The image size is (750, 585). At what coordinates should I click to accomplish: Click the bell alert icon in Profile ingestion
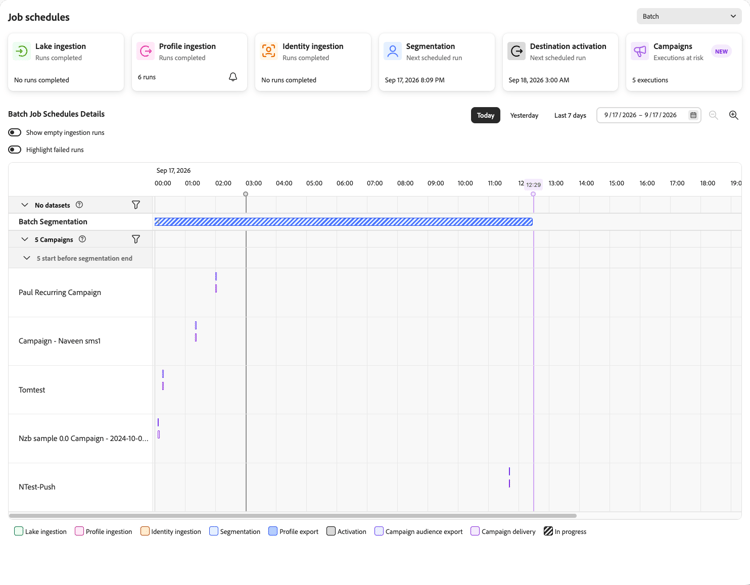(x=233, y=77)
